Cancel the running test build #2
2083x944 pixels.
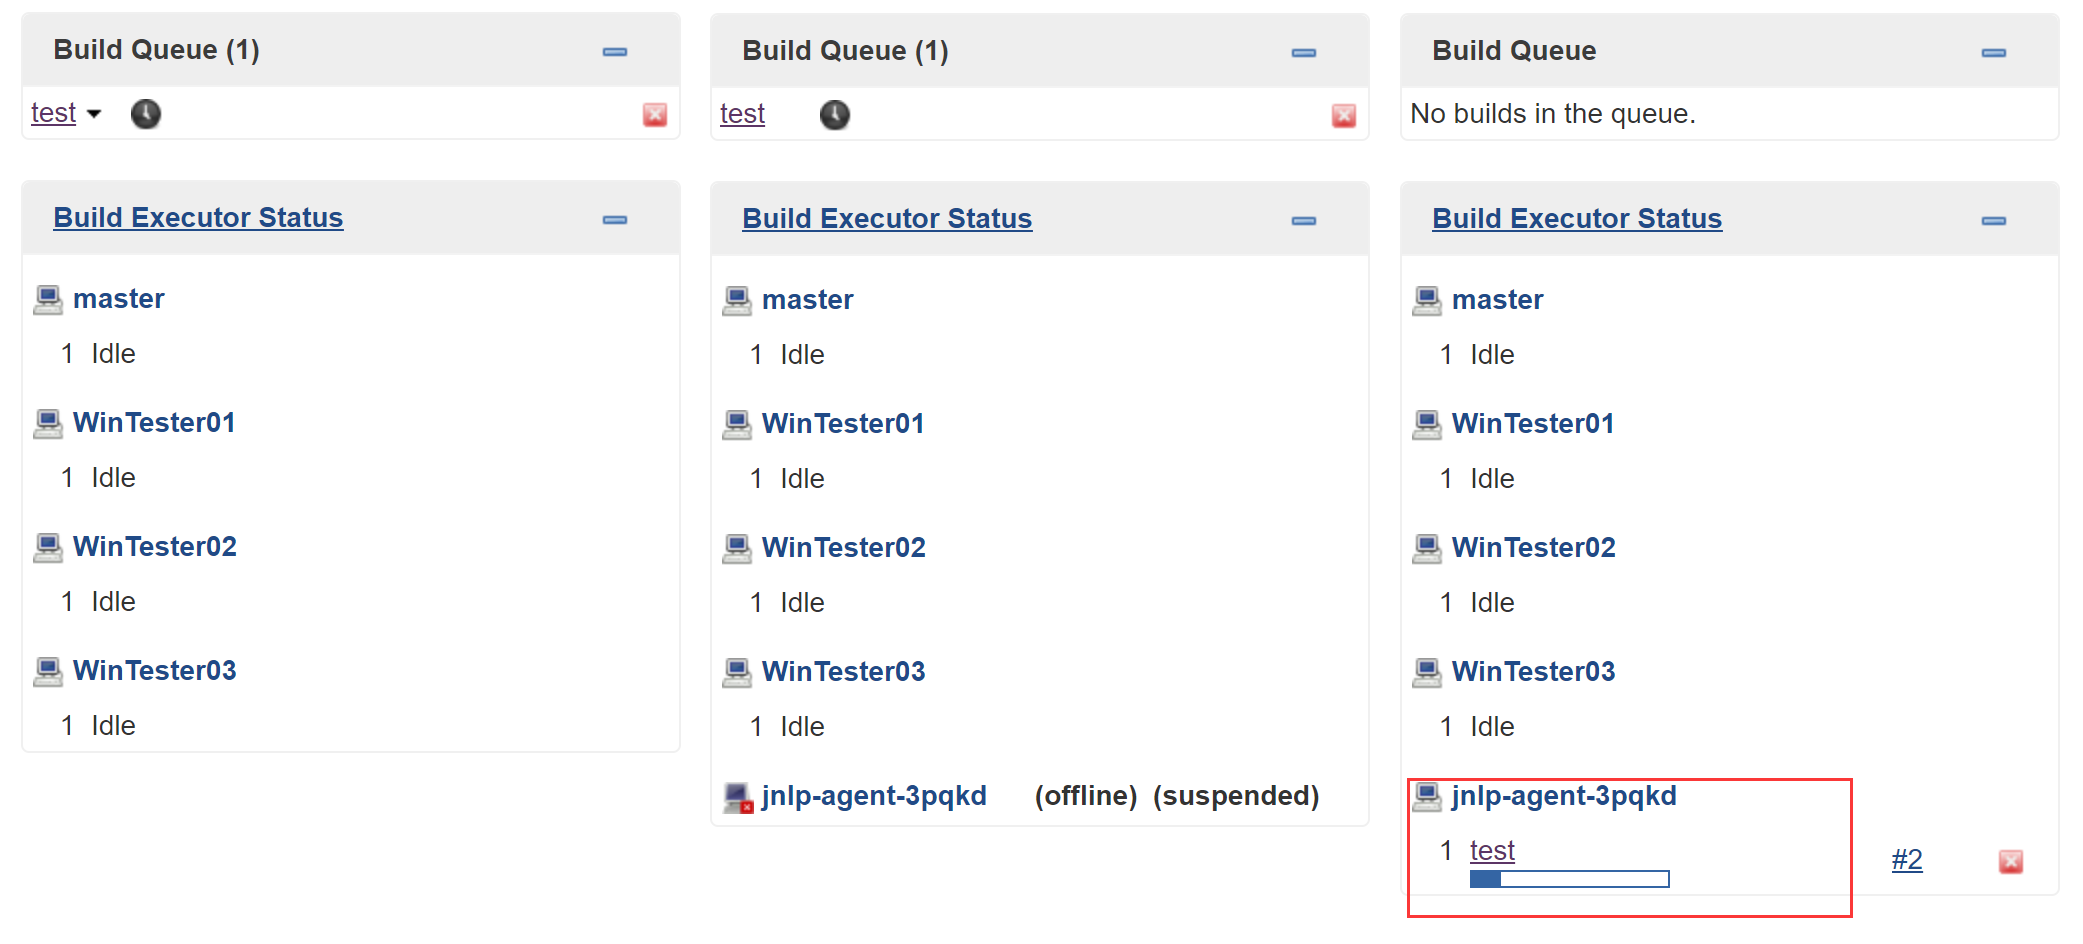(2010, 861)
